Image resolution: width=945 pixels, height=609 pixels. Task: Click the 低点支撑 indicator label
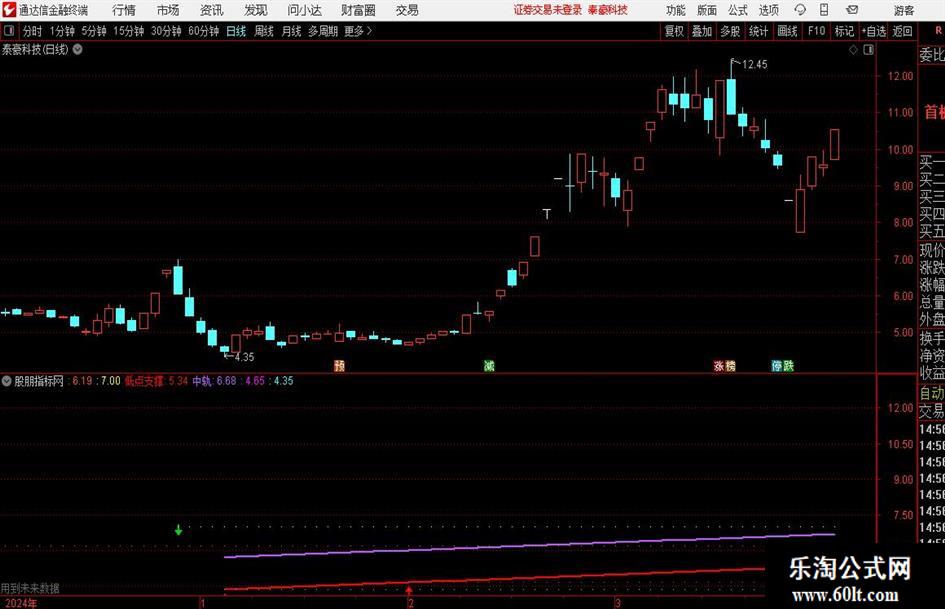click(144, 381)
